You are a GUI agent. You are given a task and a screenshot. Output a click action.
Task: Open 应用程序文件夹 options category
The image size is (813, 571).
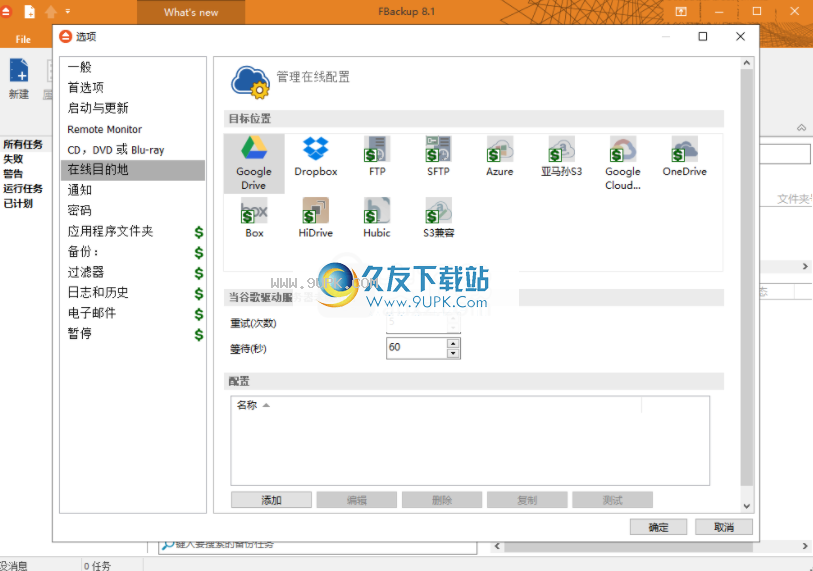pyautogui.click(x=133, y=231)
